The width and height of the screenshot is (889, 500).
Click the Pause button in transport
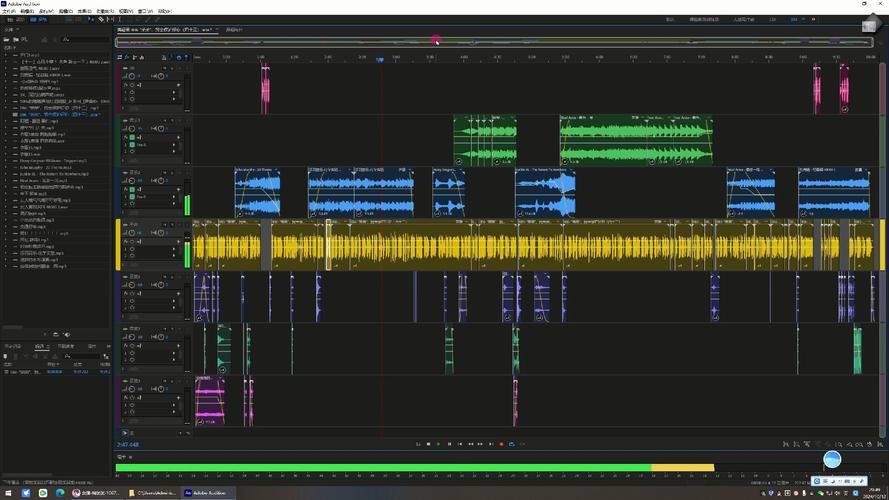449,444
